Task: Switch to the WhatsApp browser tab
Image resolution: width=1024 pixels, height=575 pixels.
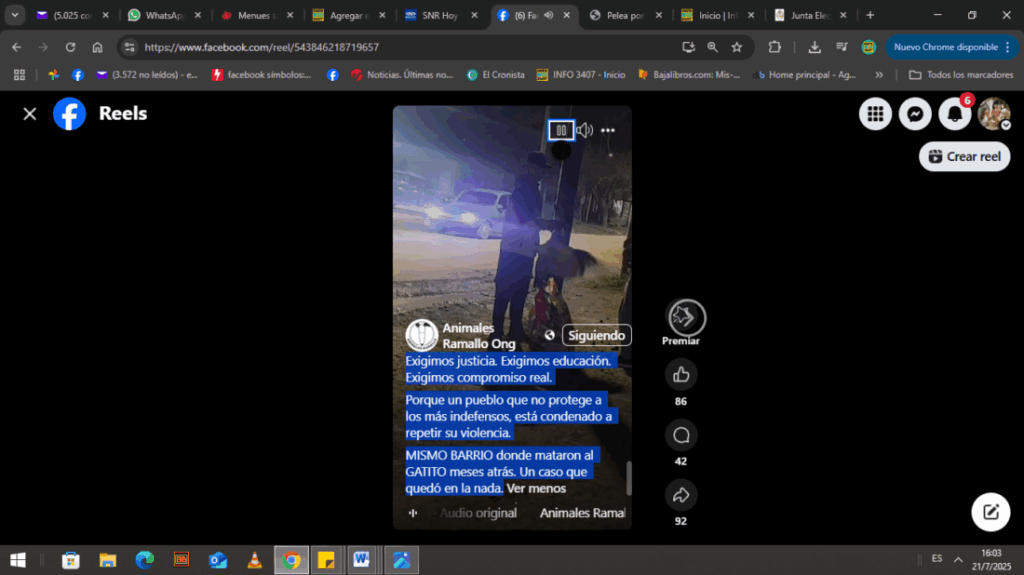Action: (164, 15)
